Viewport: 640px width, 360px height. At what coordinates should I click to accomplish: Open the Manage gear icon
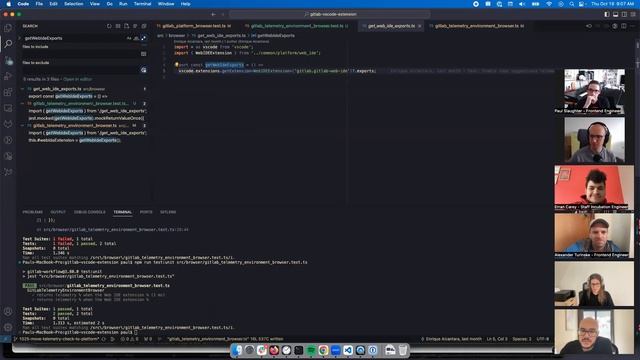click(x=8, y=327)
